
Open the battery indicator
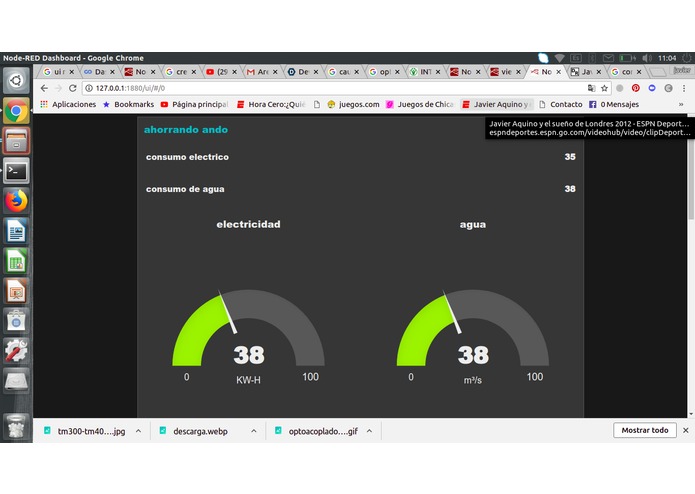627,58
